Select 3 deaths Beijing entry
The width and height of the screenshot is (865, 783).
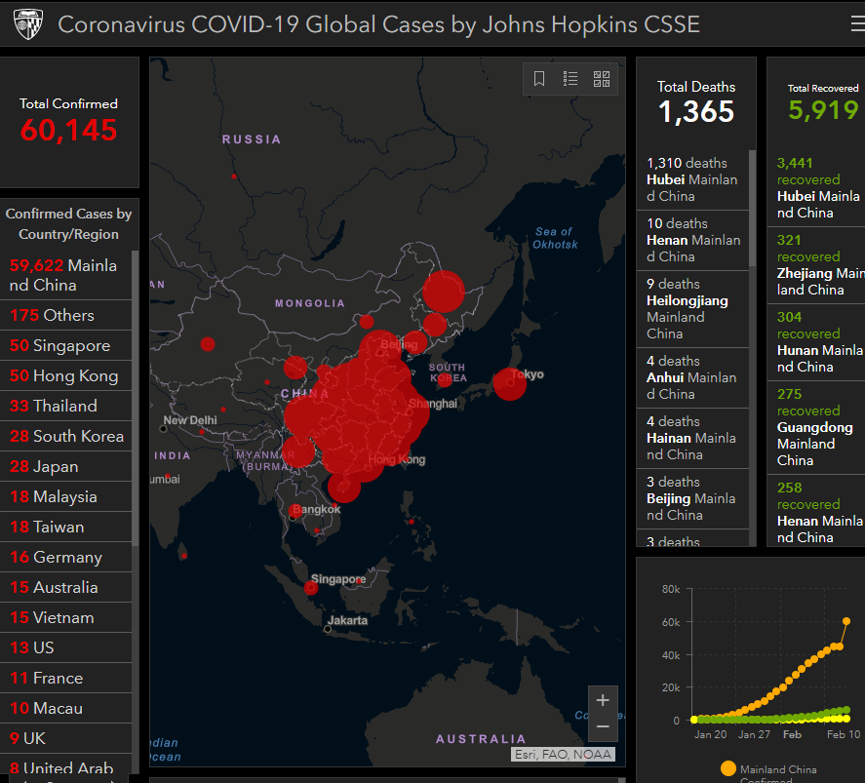click(693, 498)
